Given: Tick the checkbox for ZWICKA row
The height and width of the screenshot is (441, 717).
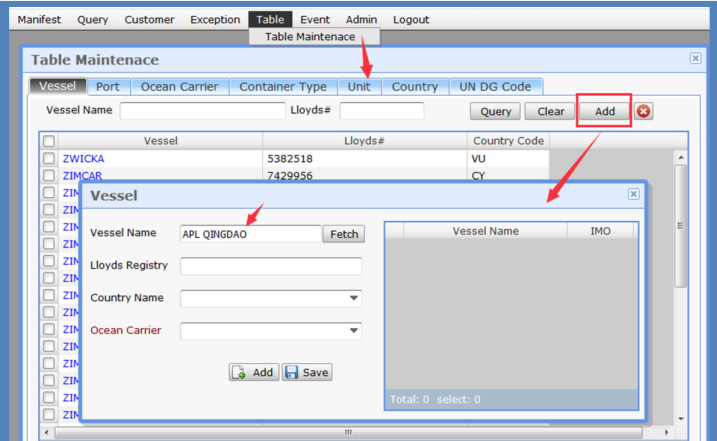Looking at the screenshot, I should 49,159.
